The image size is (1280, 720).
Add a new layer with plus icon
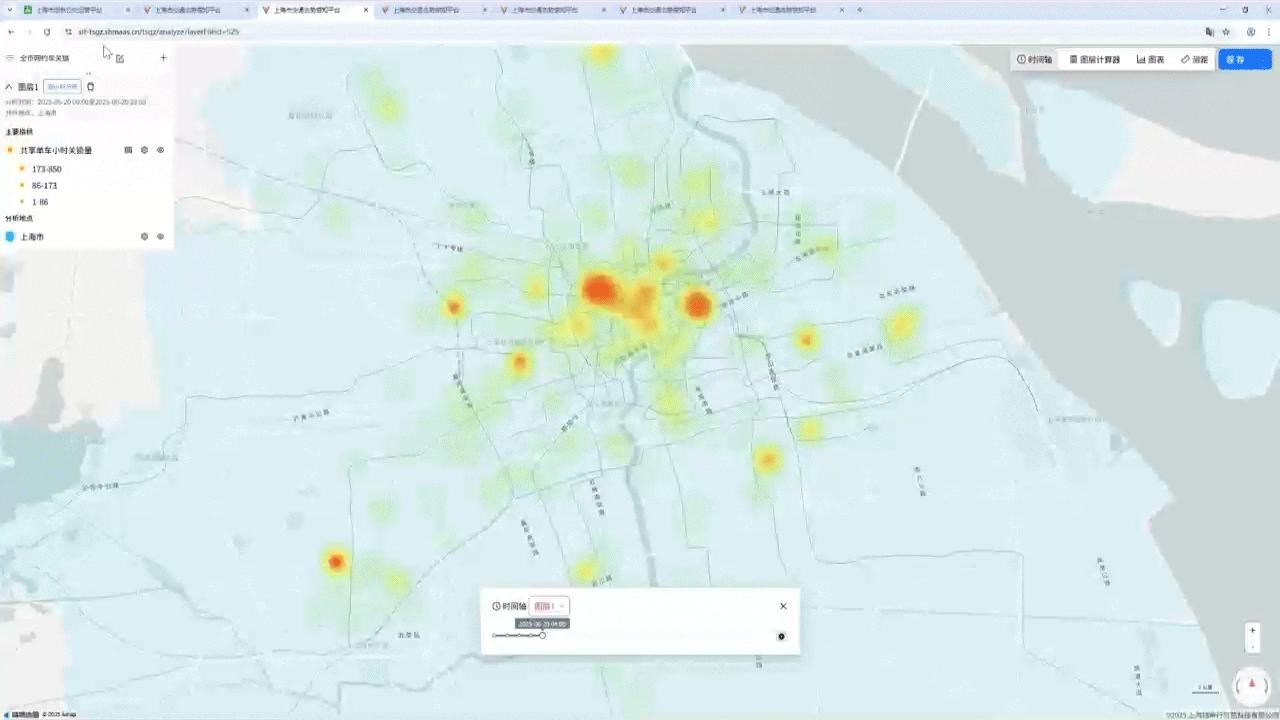tap(164, 58)
